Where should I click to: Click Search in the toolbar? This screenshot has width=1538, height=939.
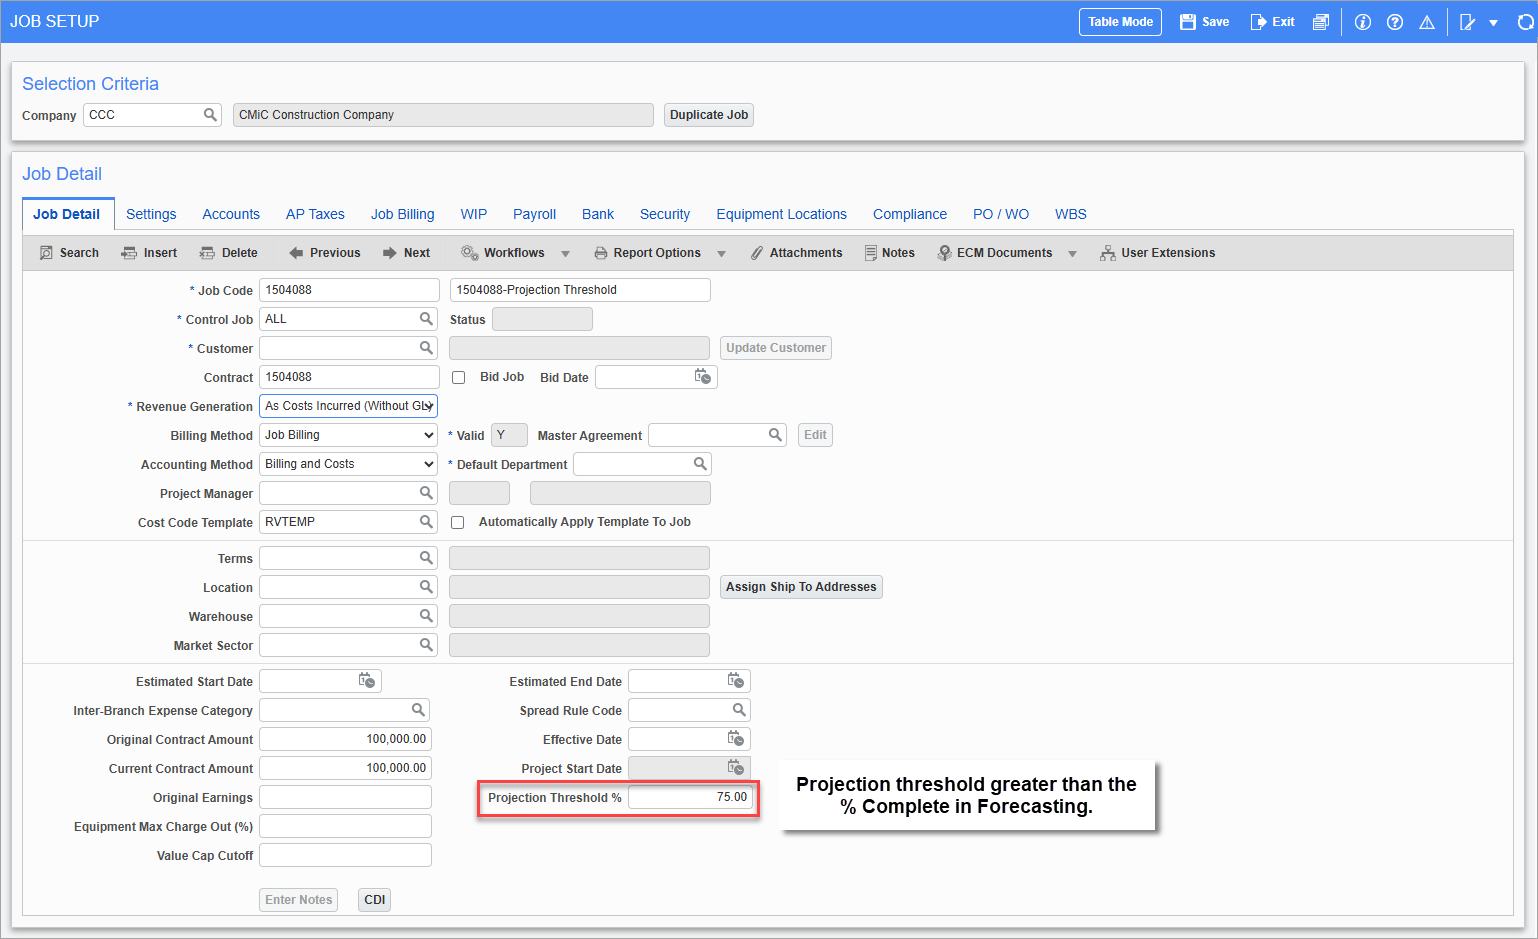pyautogui.click(x=69, y=253)
